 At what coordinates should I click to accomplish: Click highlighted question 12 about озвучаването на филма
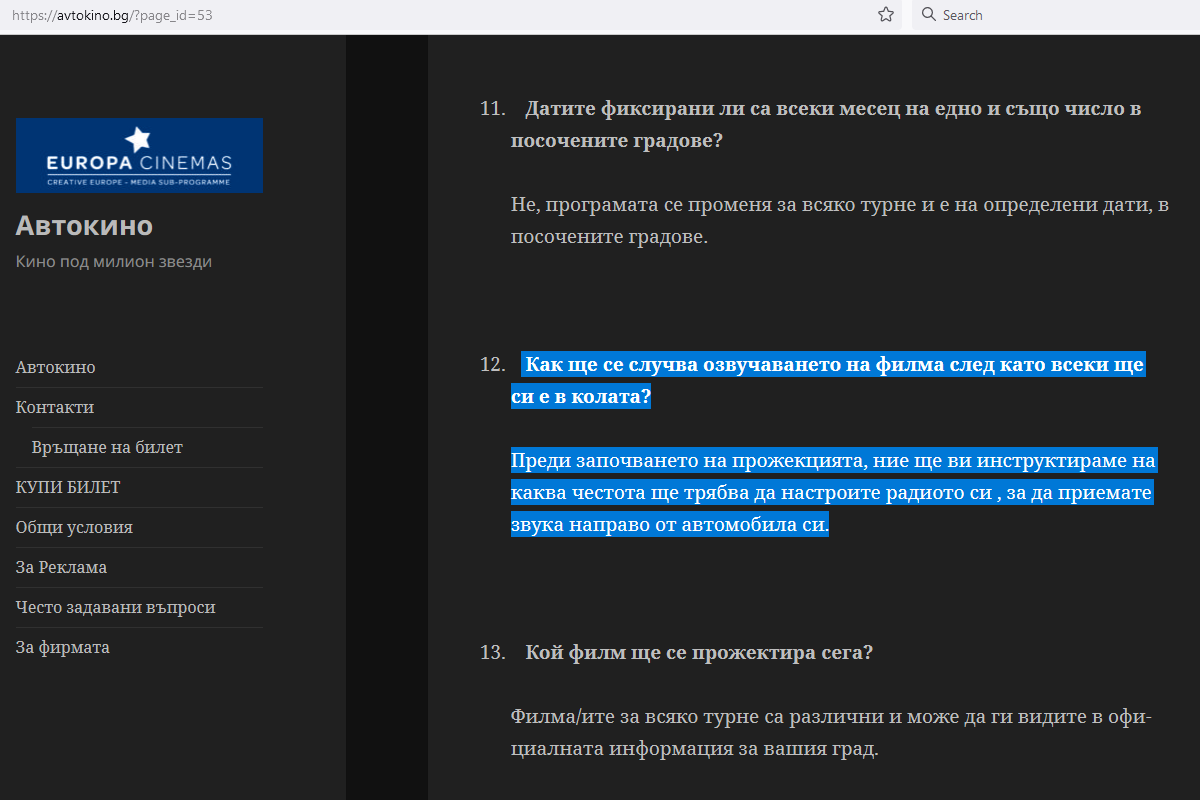coord(828,381)
